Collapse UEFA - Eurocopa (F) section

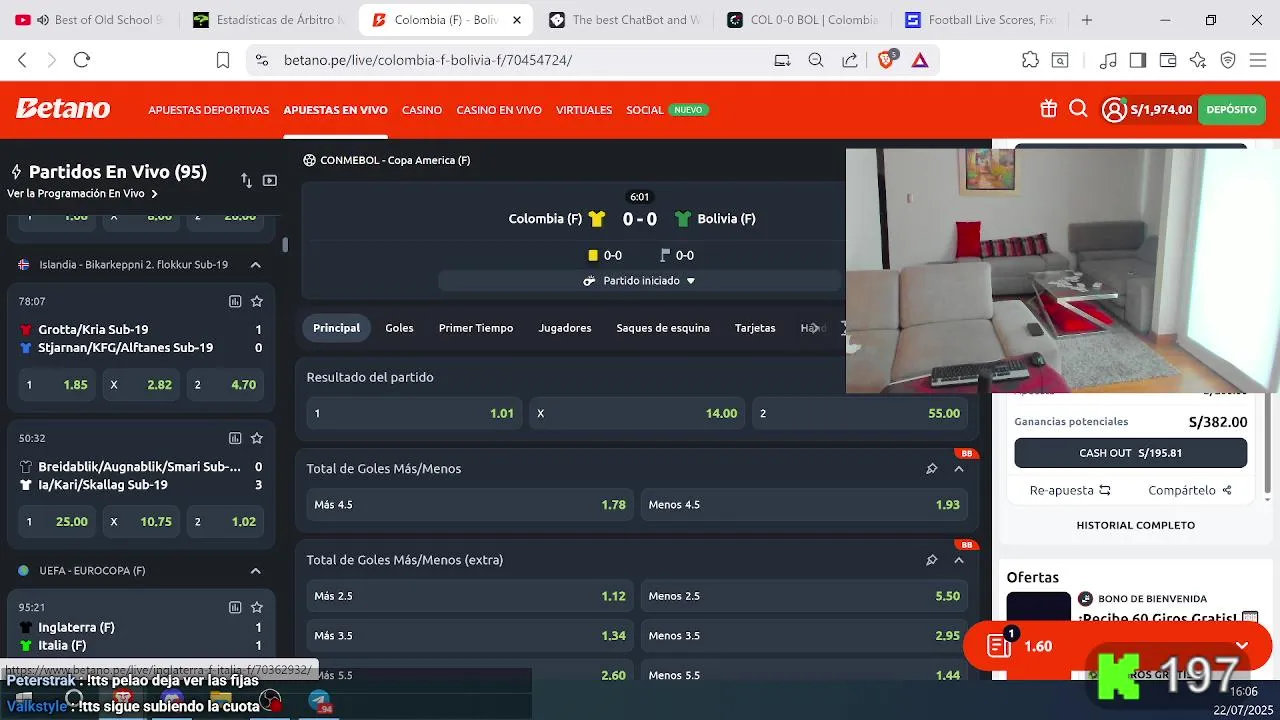pyautogui.click(x=255, y=571)
